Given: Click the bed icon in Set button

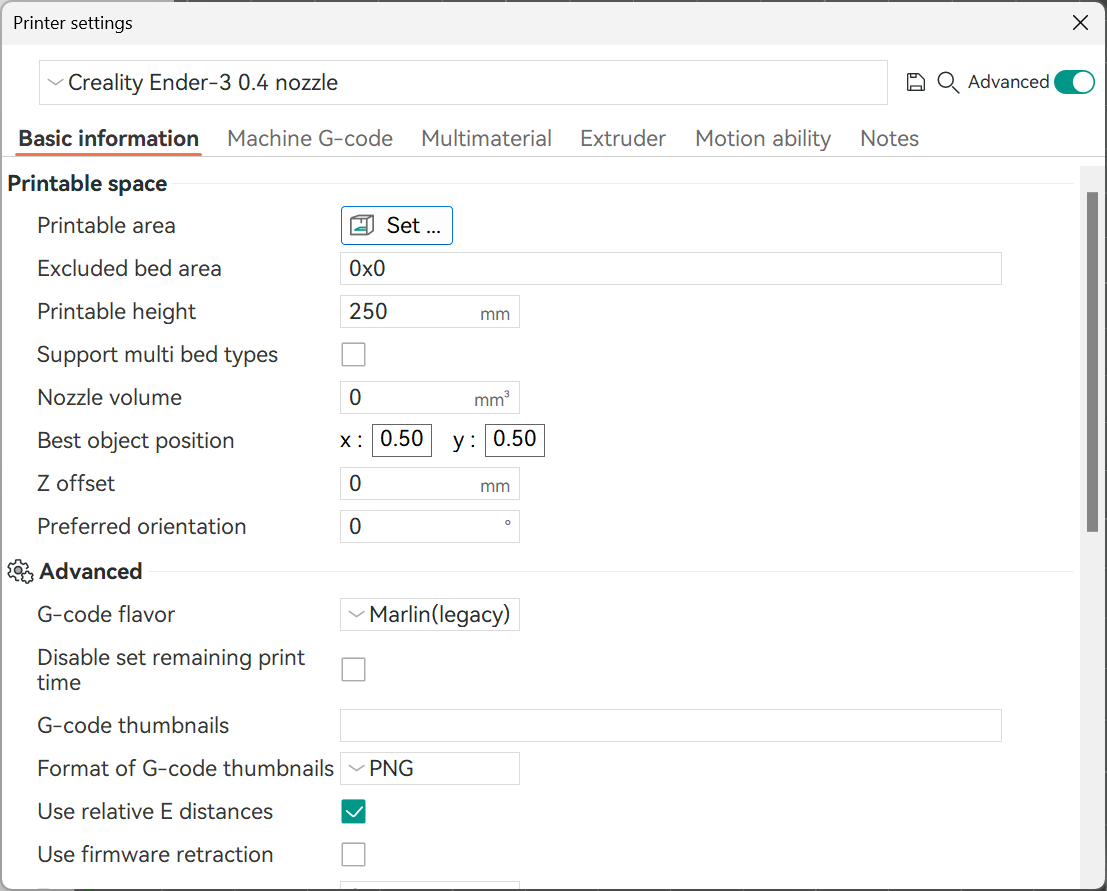Looking at the screenshot, I should pyautogui.click(x=362, y=225).
